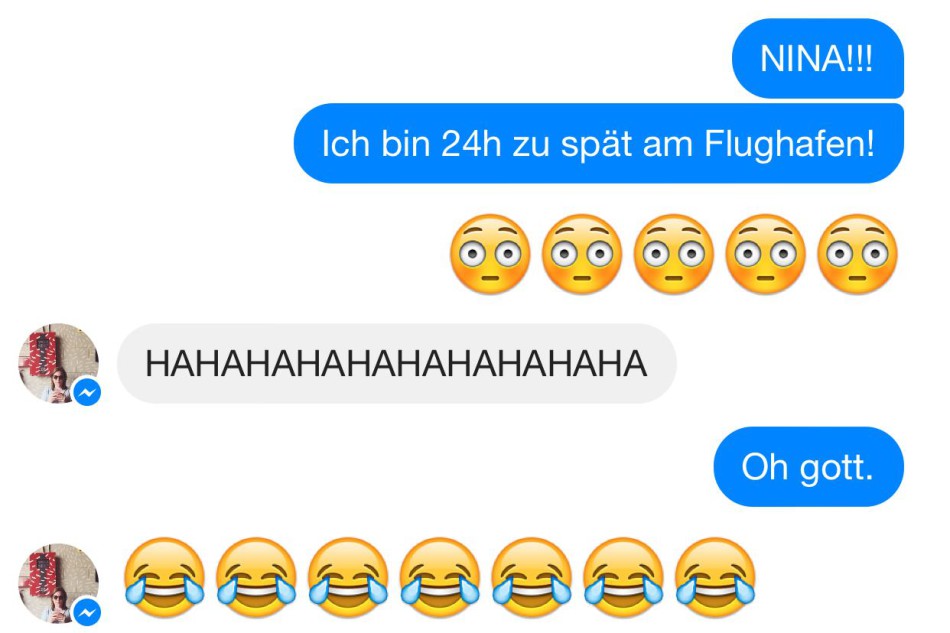Click the last tears-of-joy emoji
The width and height of the screenshot is (950, 633).
pyautogui.click(x=715, y=577)
